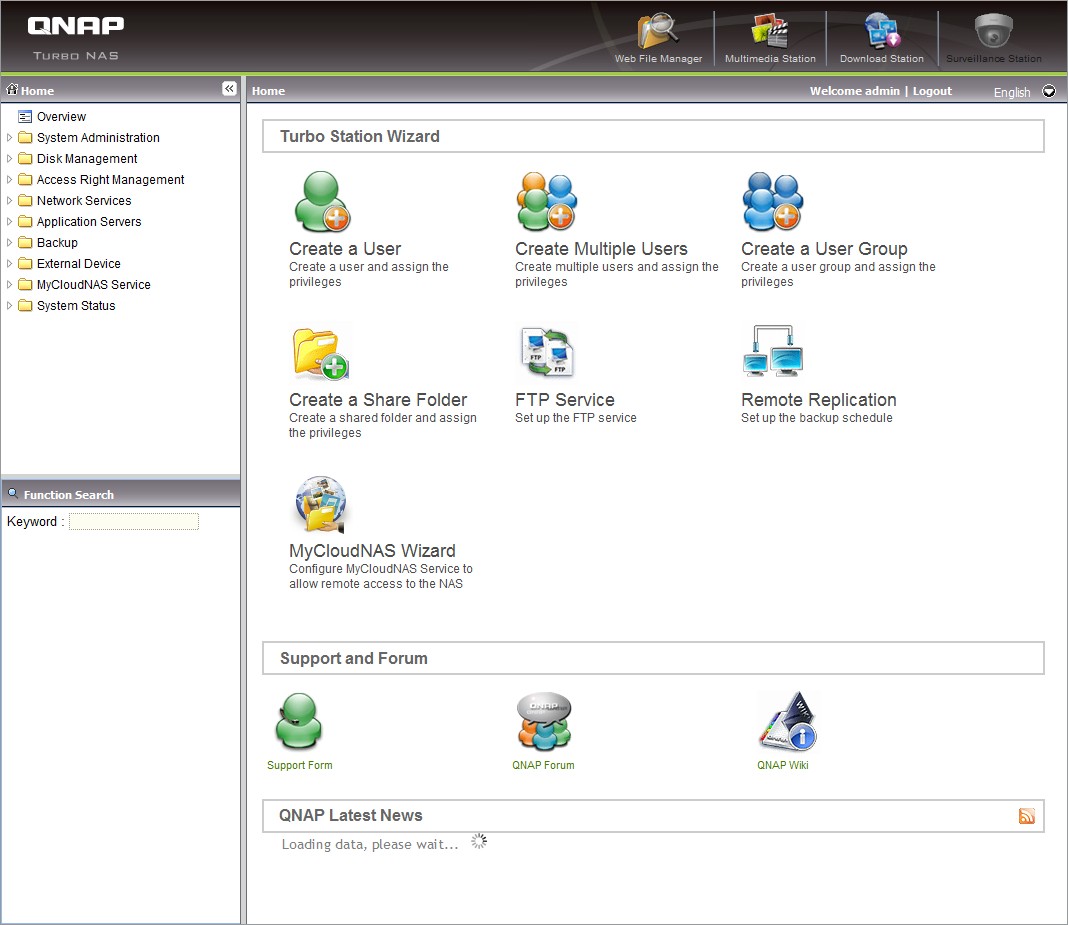Screen dimensions: 1068x925
Task: Expand the Disk Management folder arrow
Action: [10, 159]
